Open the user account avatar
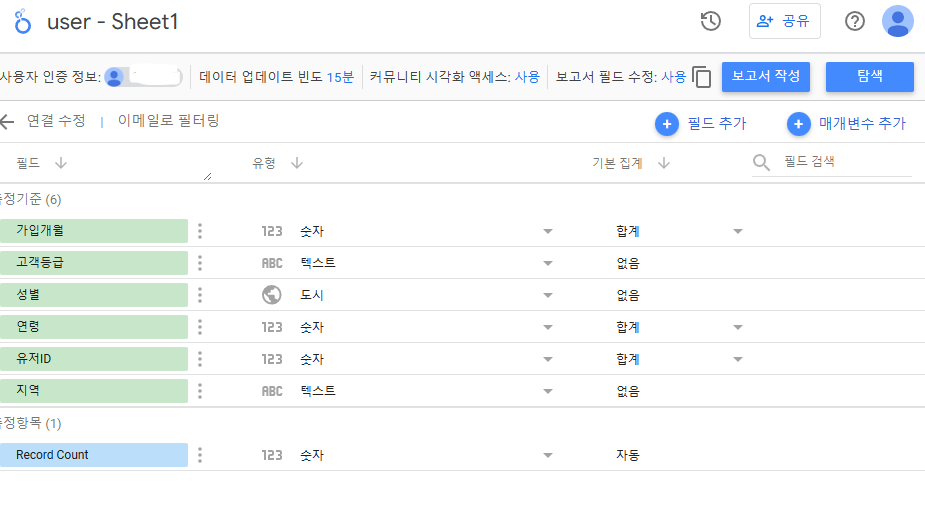Screen dimensions: 925x530 [897, 21]
